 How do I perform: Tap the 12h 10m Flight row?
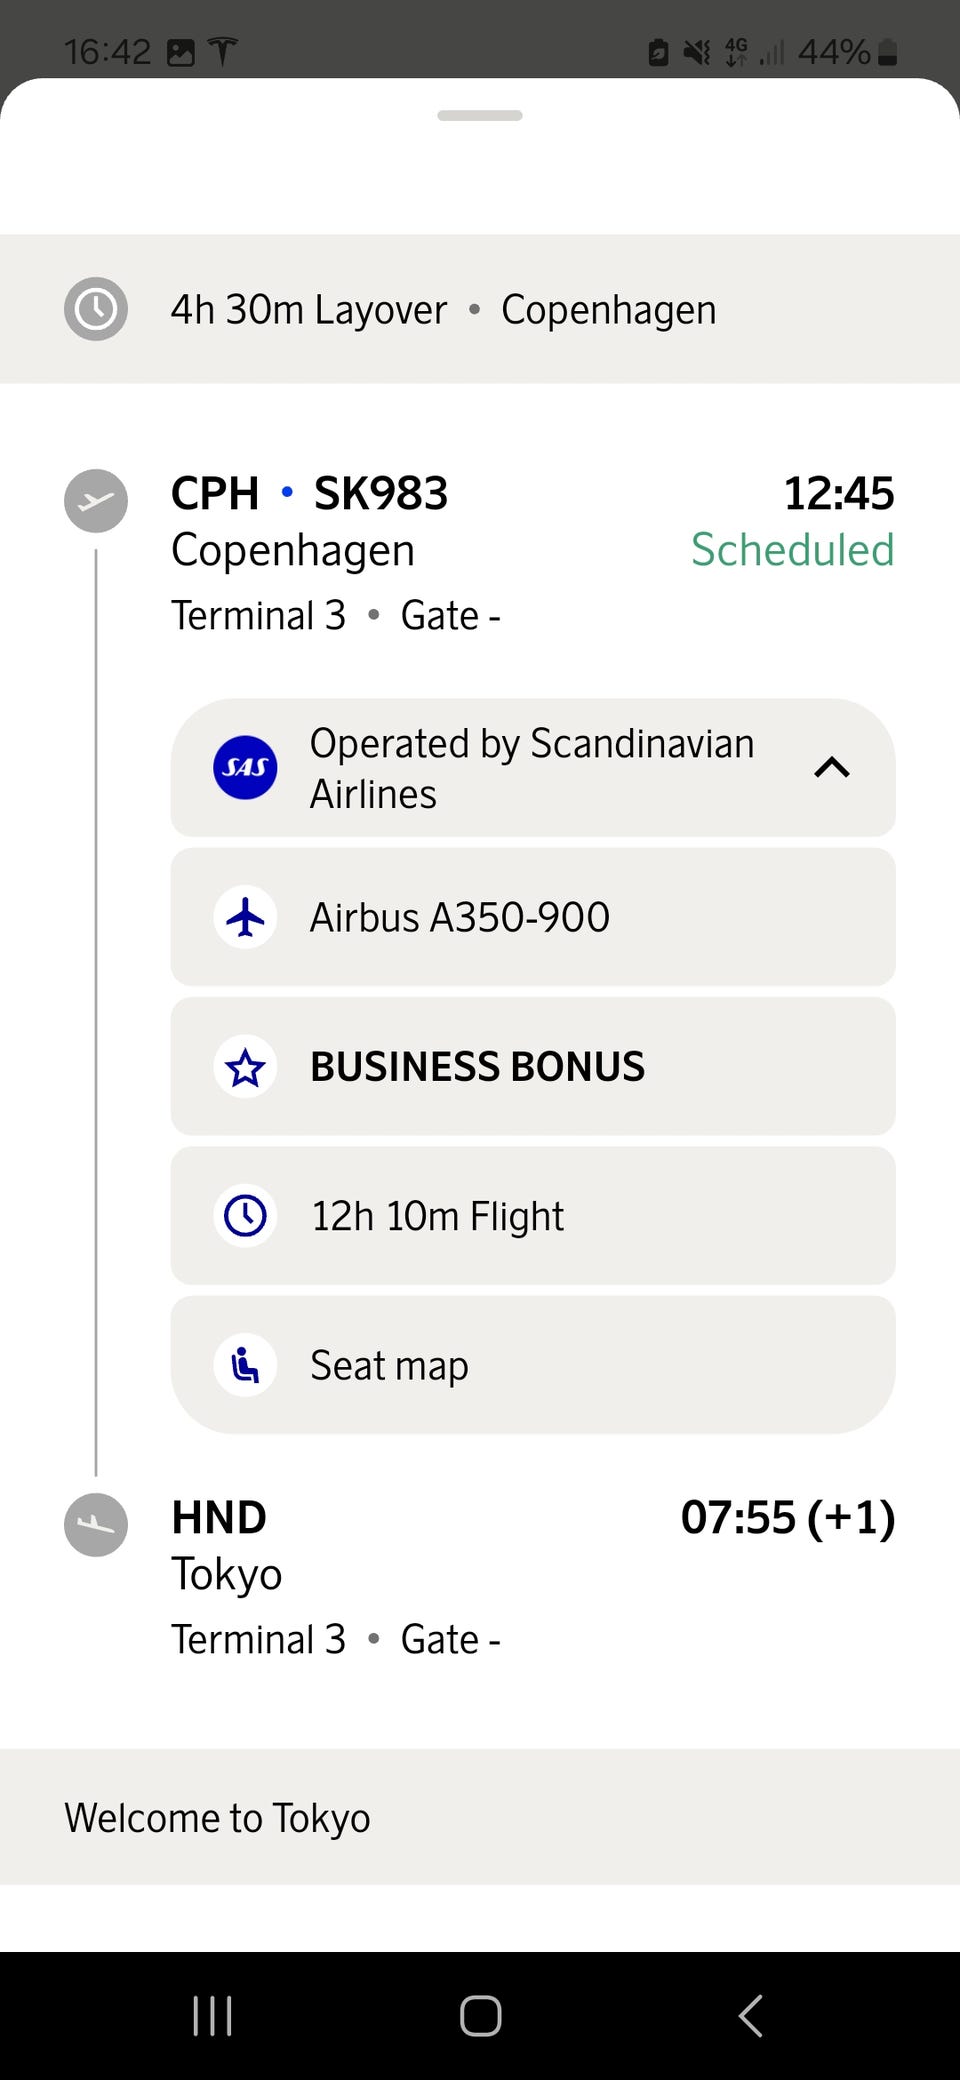(532, 1216)
